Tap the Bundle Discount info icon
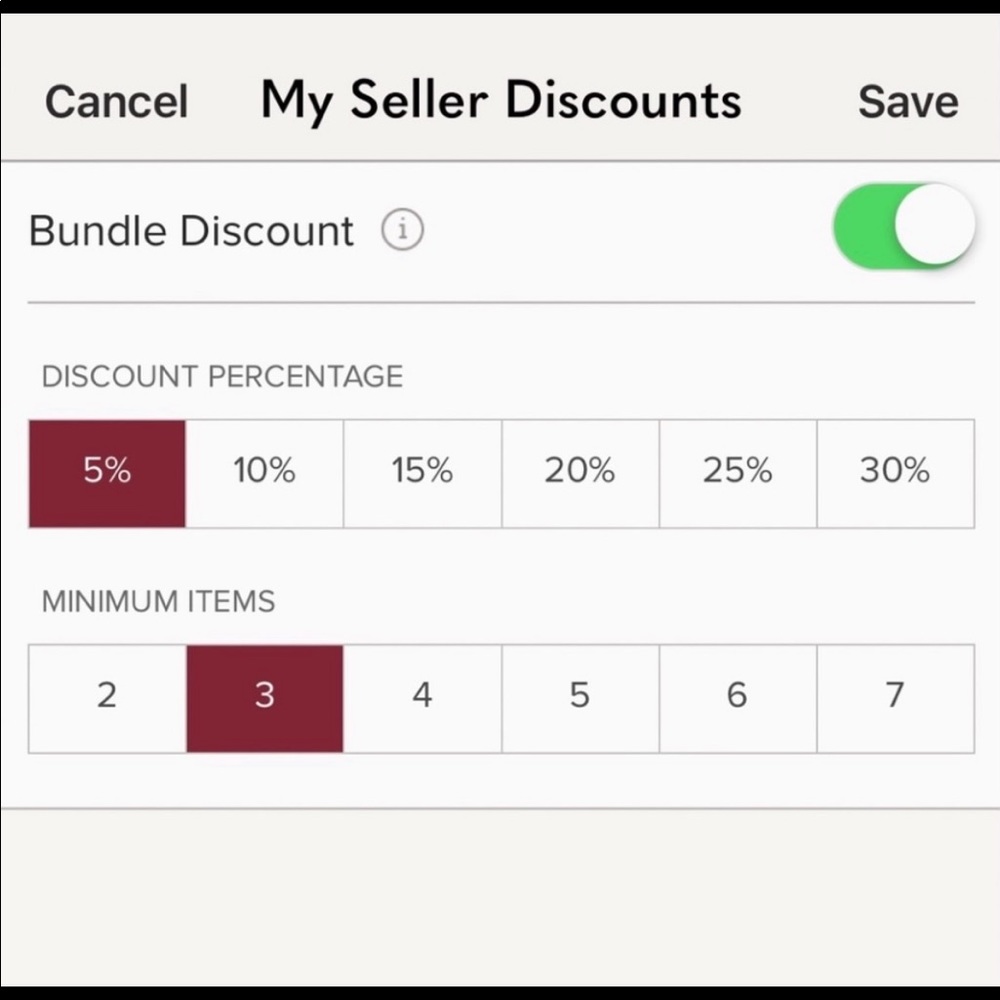 (402, 231)
